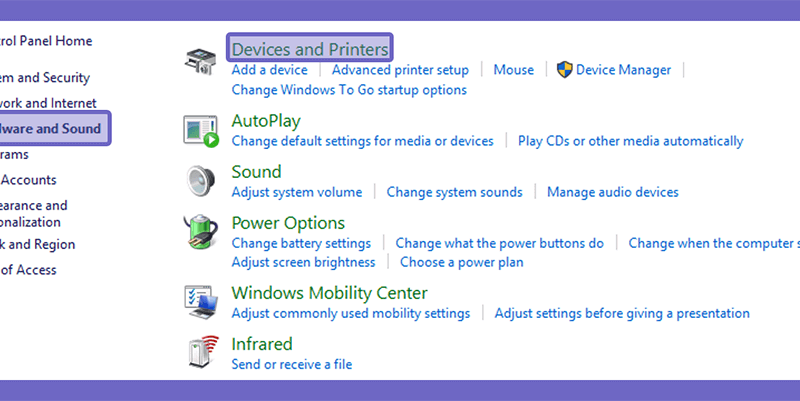Click the AutoPlay icon
Image resolution: width=800 pixels, height=401 pixels.
201,132
